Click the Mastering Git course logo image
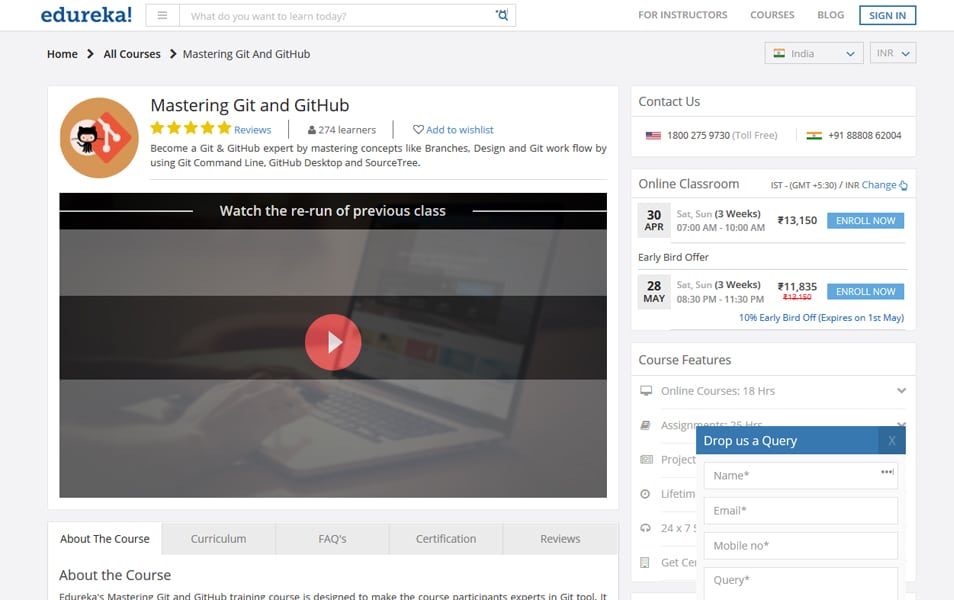The height and width of the screenshot is (600, 954). coord(99,138)
